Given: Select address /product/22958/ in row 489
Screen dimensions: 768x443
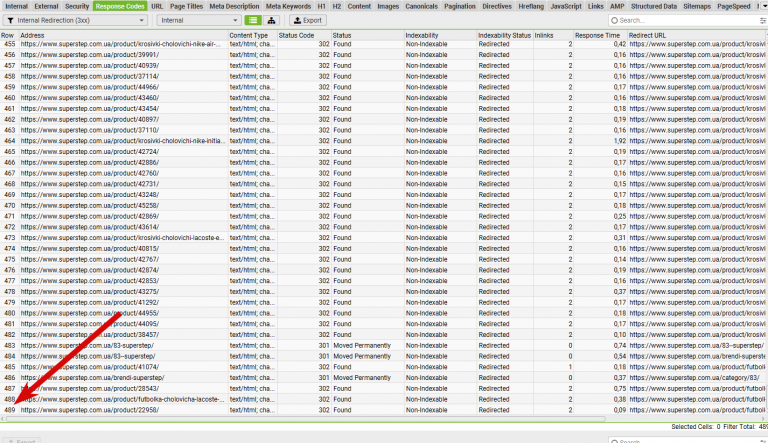Looking at the screenshot, I should (90, 410).
